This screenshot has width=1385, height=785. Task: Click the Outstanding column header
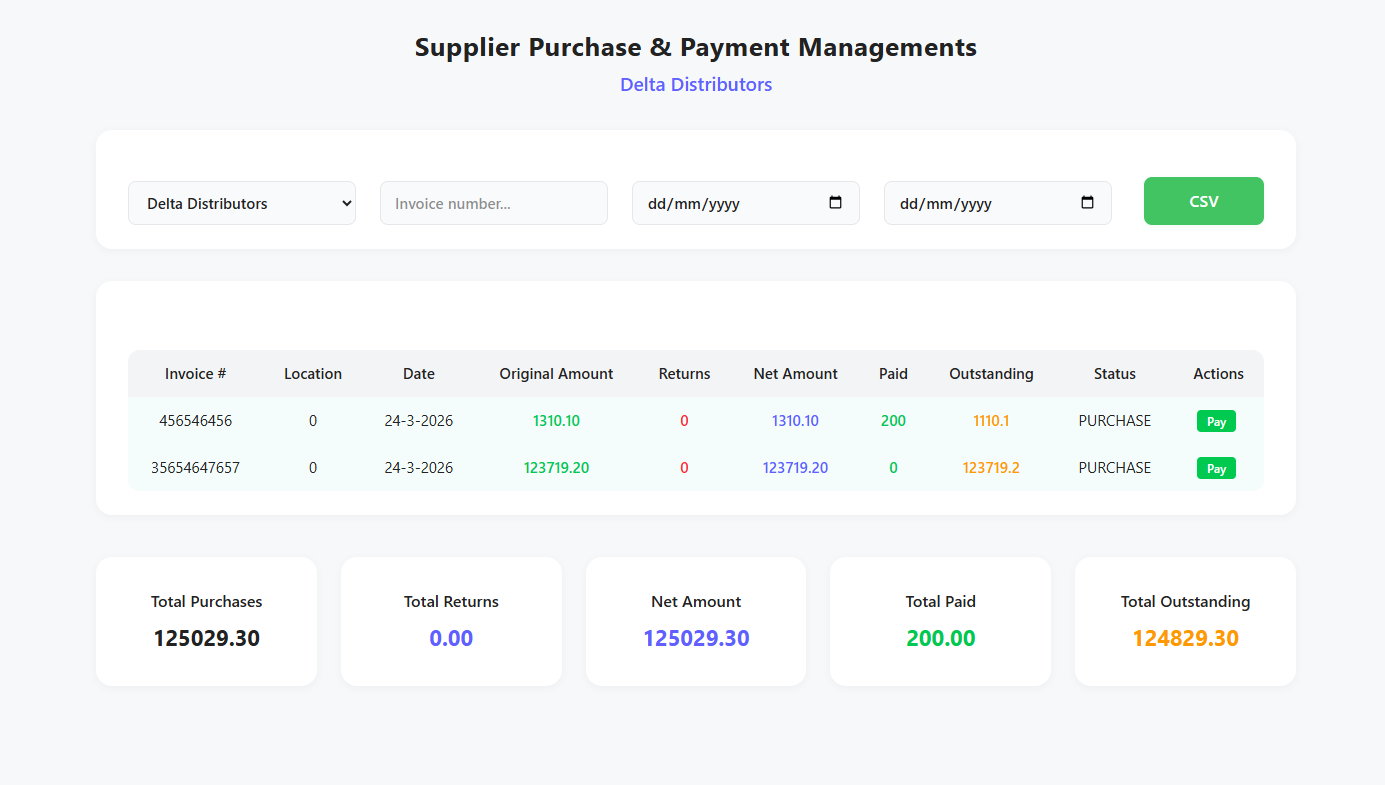[991, 374]
